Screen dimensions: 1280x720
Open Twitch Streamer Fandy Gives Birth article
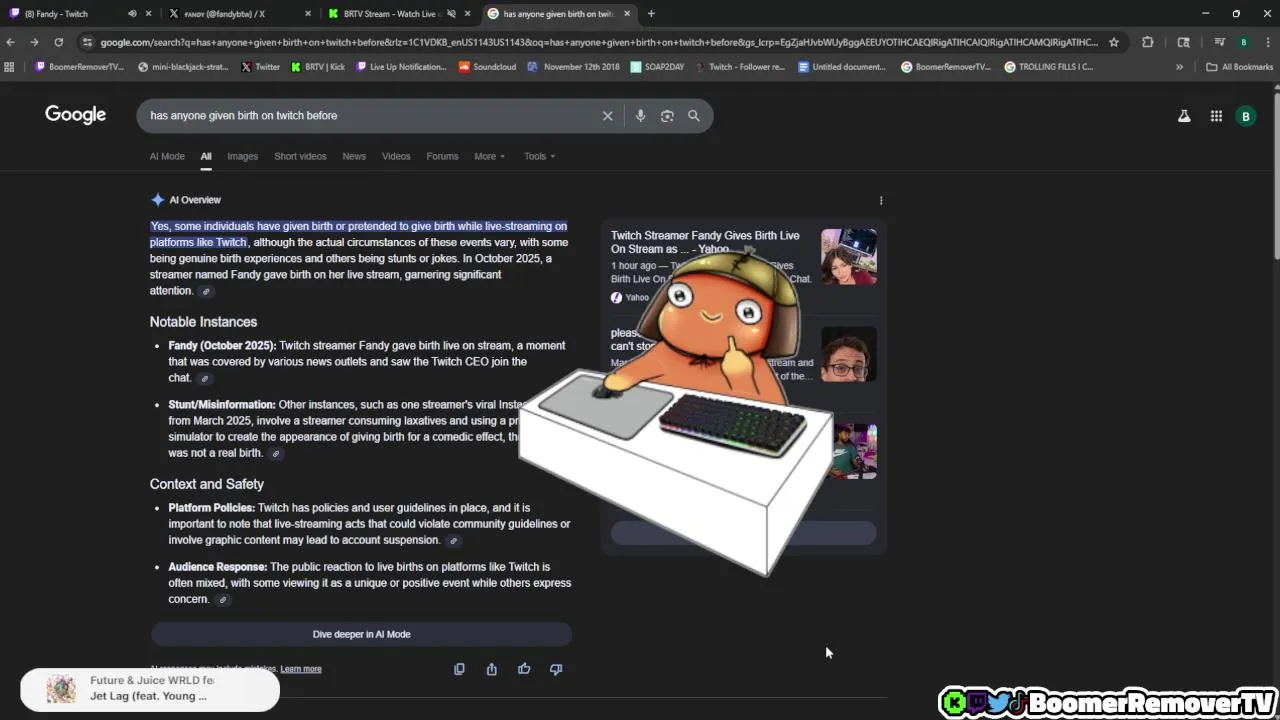click(x=705, y=242)
